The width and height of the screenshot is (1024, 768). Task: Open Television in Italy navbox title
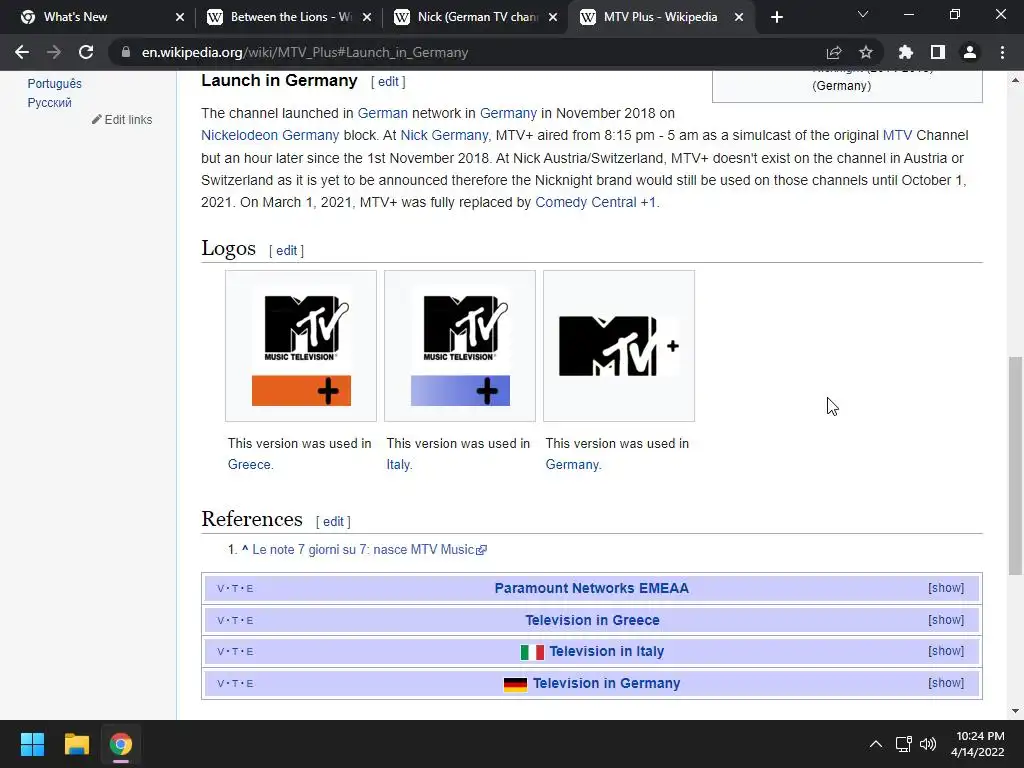607,651
